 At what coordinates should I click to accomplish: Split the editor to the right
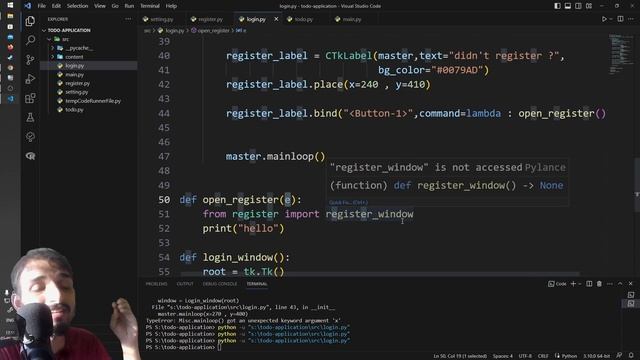[620, 19]
